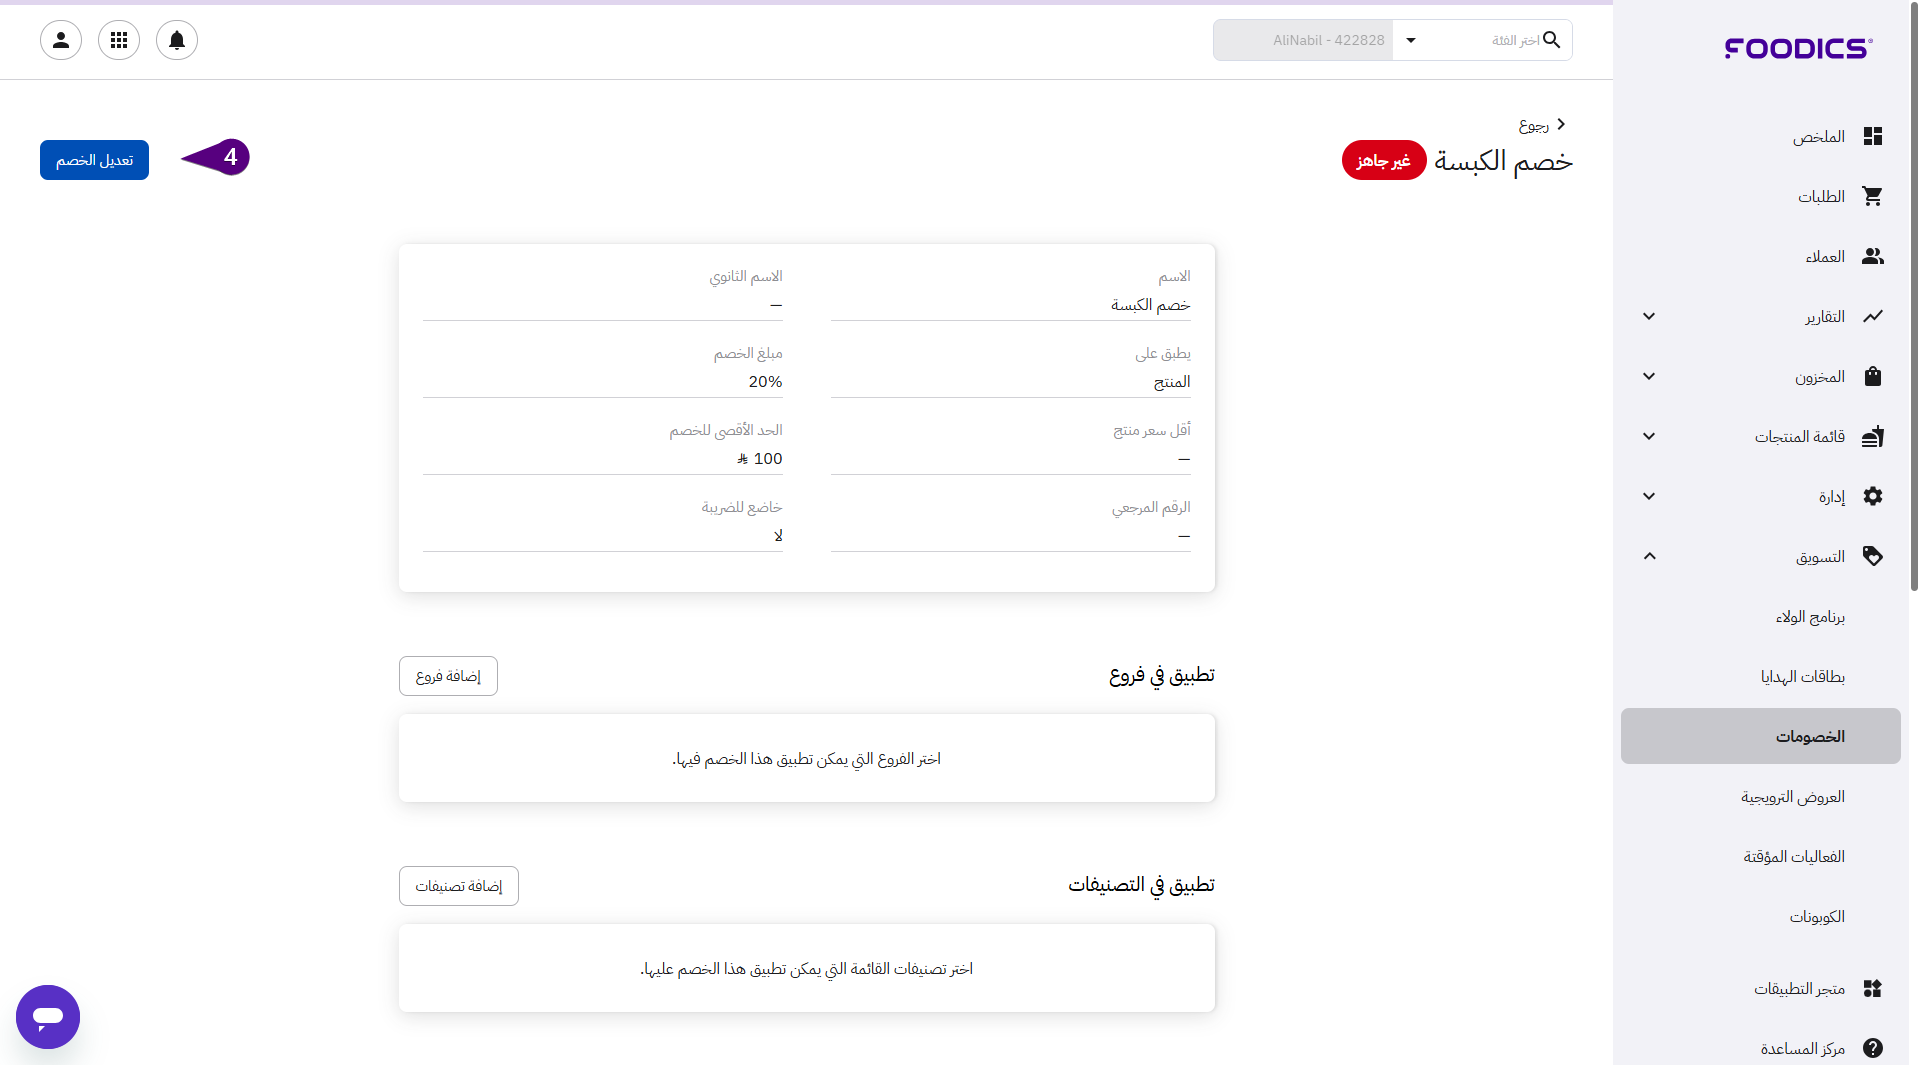
Task: Click the search magnifier icon
Action: (1551, 40)
